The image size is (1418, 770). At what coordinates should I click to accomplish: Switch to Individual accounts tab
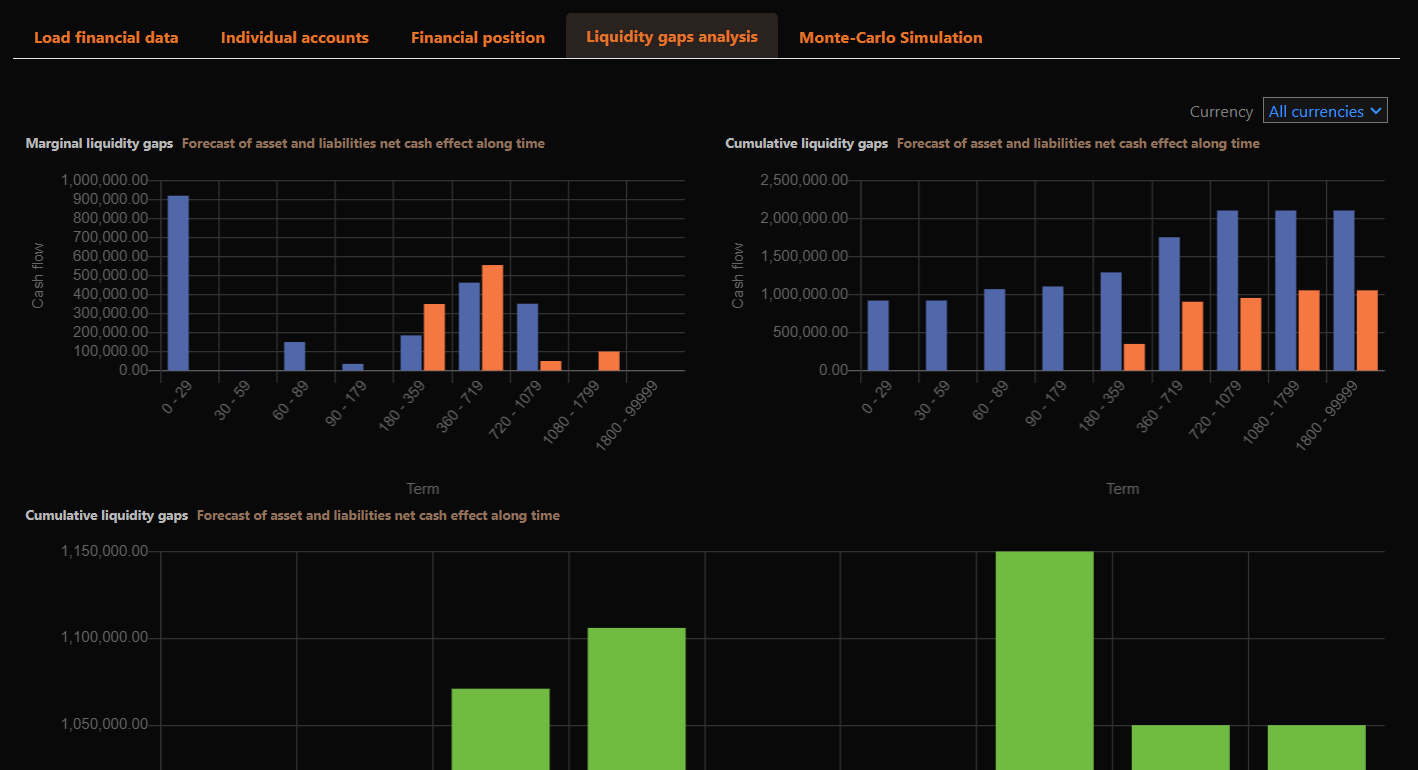tap(294, 37)
